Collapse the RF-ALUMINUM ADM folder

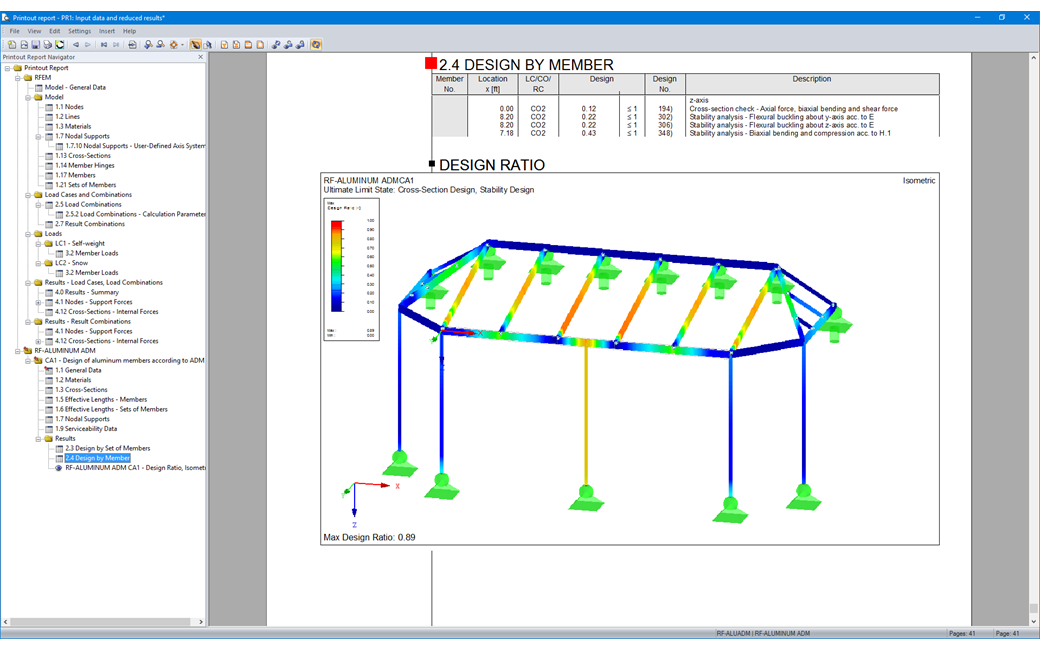[18, 351]
